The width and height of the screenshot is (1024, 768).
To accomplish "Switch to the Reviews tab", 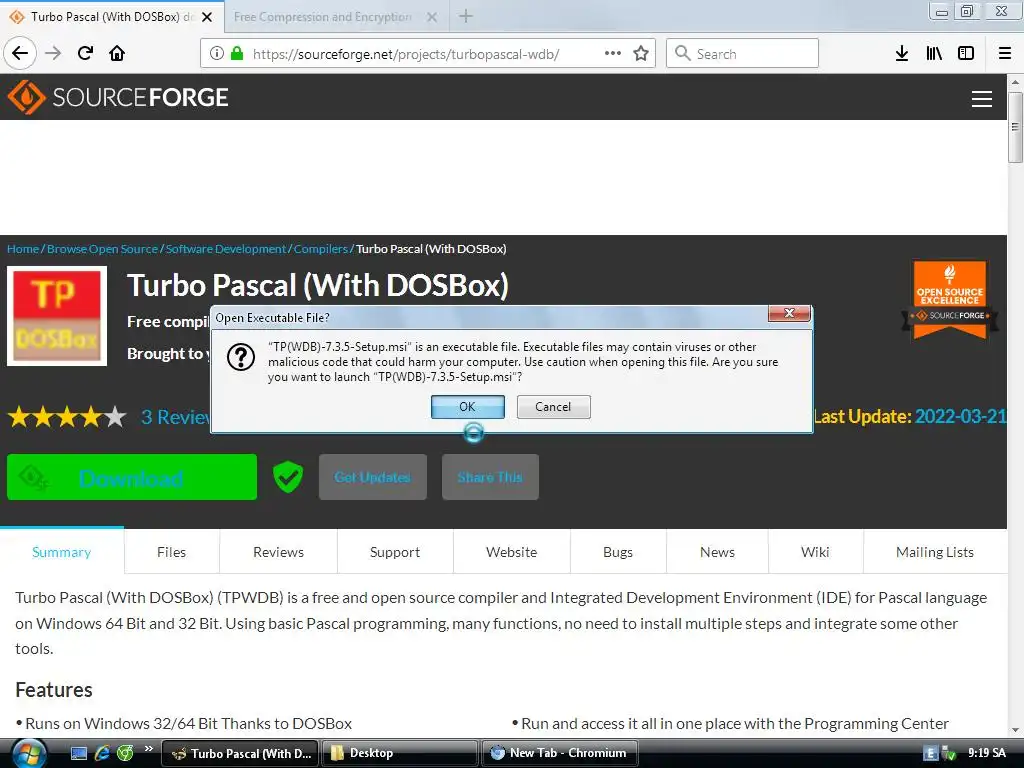I will (278, 552).
